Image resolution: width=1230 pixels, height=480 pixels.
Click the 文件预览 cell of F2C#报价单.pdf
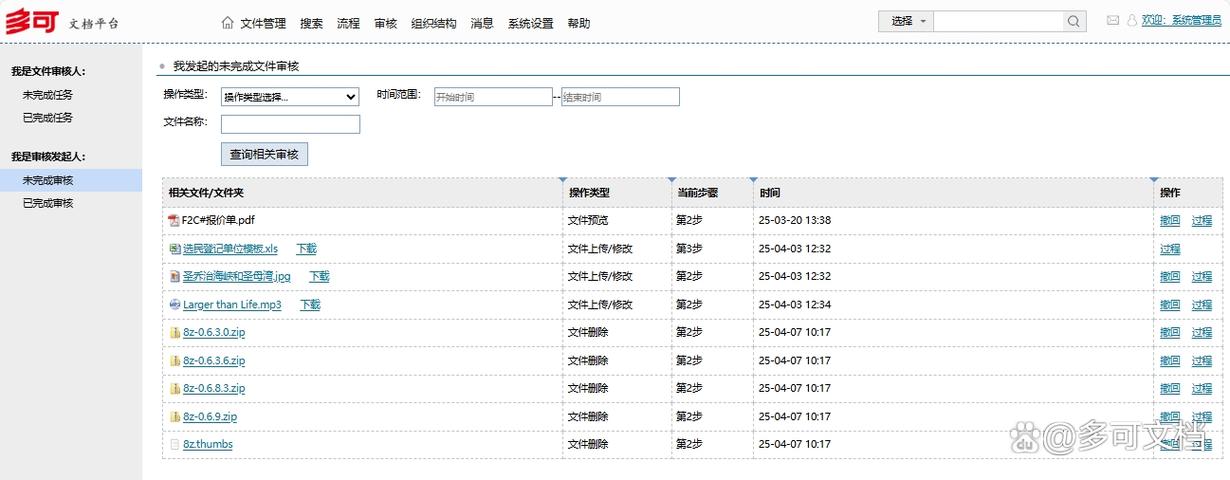pos(588,220)
